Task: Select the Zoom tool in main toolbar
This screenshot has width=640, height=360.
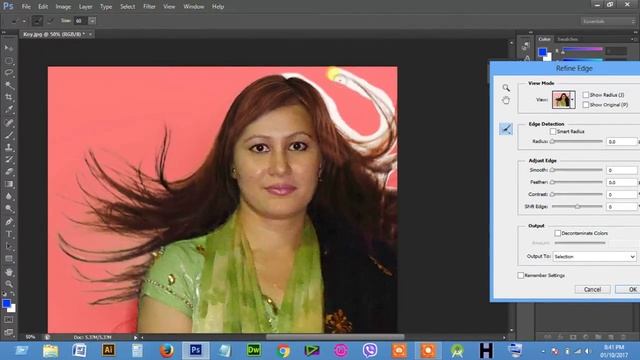Action: (9, 284)
